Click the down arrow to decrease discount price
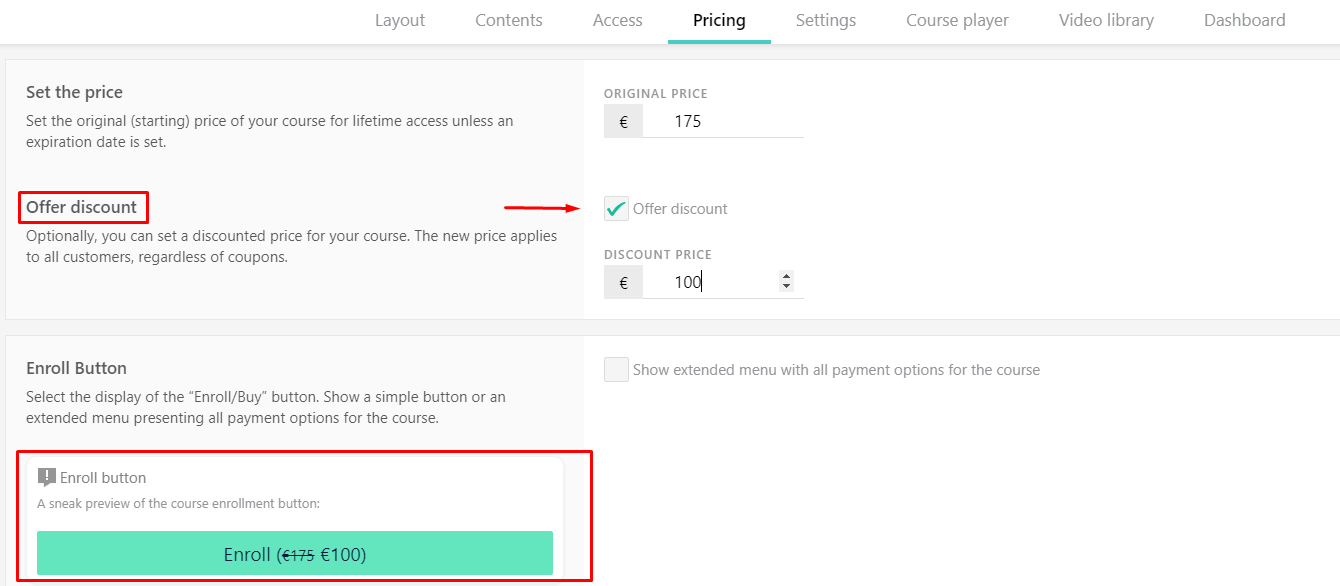Viewport: 1340px width, 586px height. [787, 287]
